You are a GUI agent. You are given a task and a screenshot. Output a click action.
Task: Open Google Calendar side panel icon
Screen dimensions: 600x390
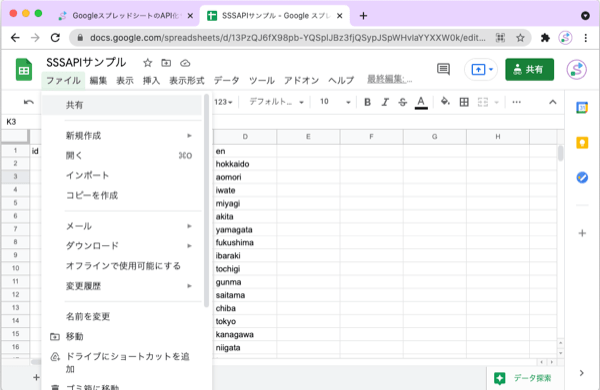(x=582, y=108)
